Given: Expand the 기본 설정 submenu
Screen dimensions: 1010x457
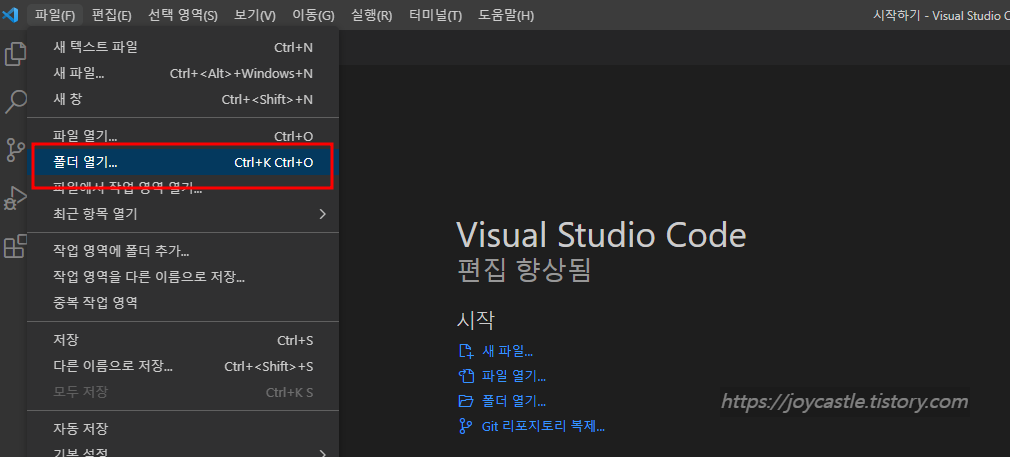Looking at the screenshot, I should pos(183,451).
